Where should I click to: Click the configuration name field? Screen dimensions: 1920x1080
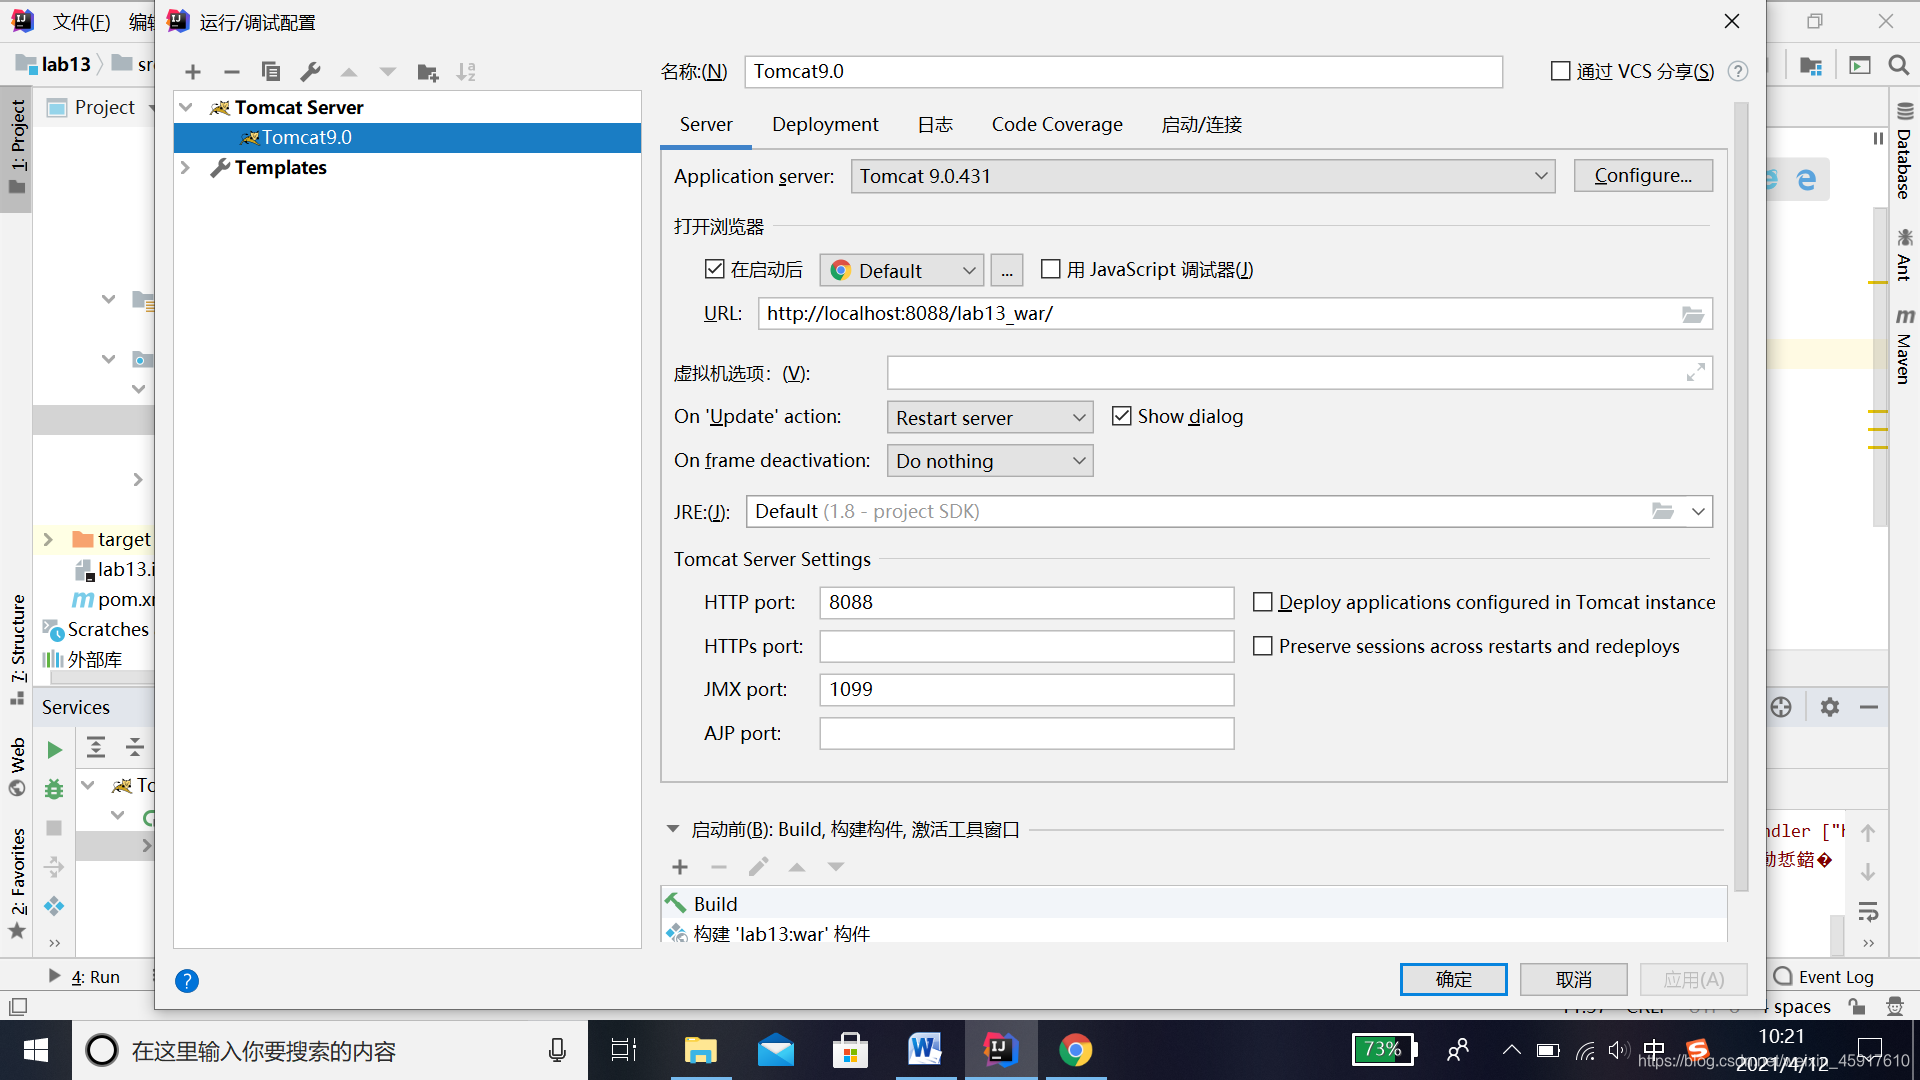point(1123,71)
